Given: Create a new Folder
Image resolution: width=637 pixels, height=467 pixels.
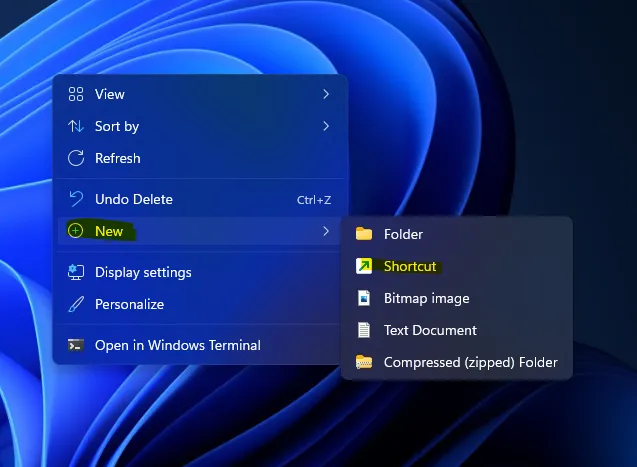Looking at the screenshot, I should click(x=457, y=234).
